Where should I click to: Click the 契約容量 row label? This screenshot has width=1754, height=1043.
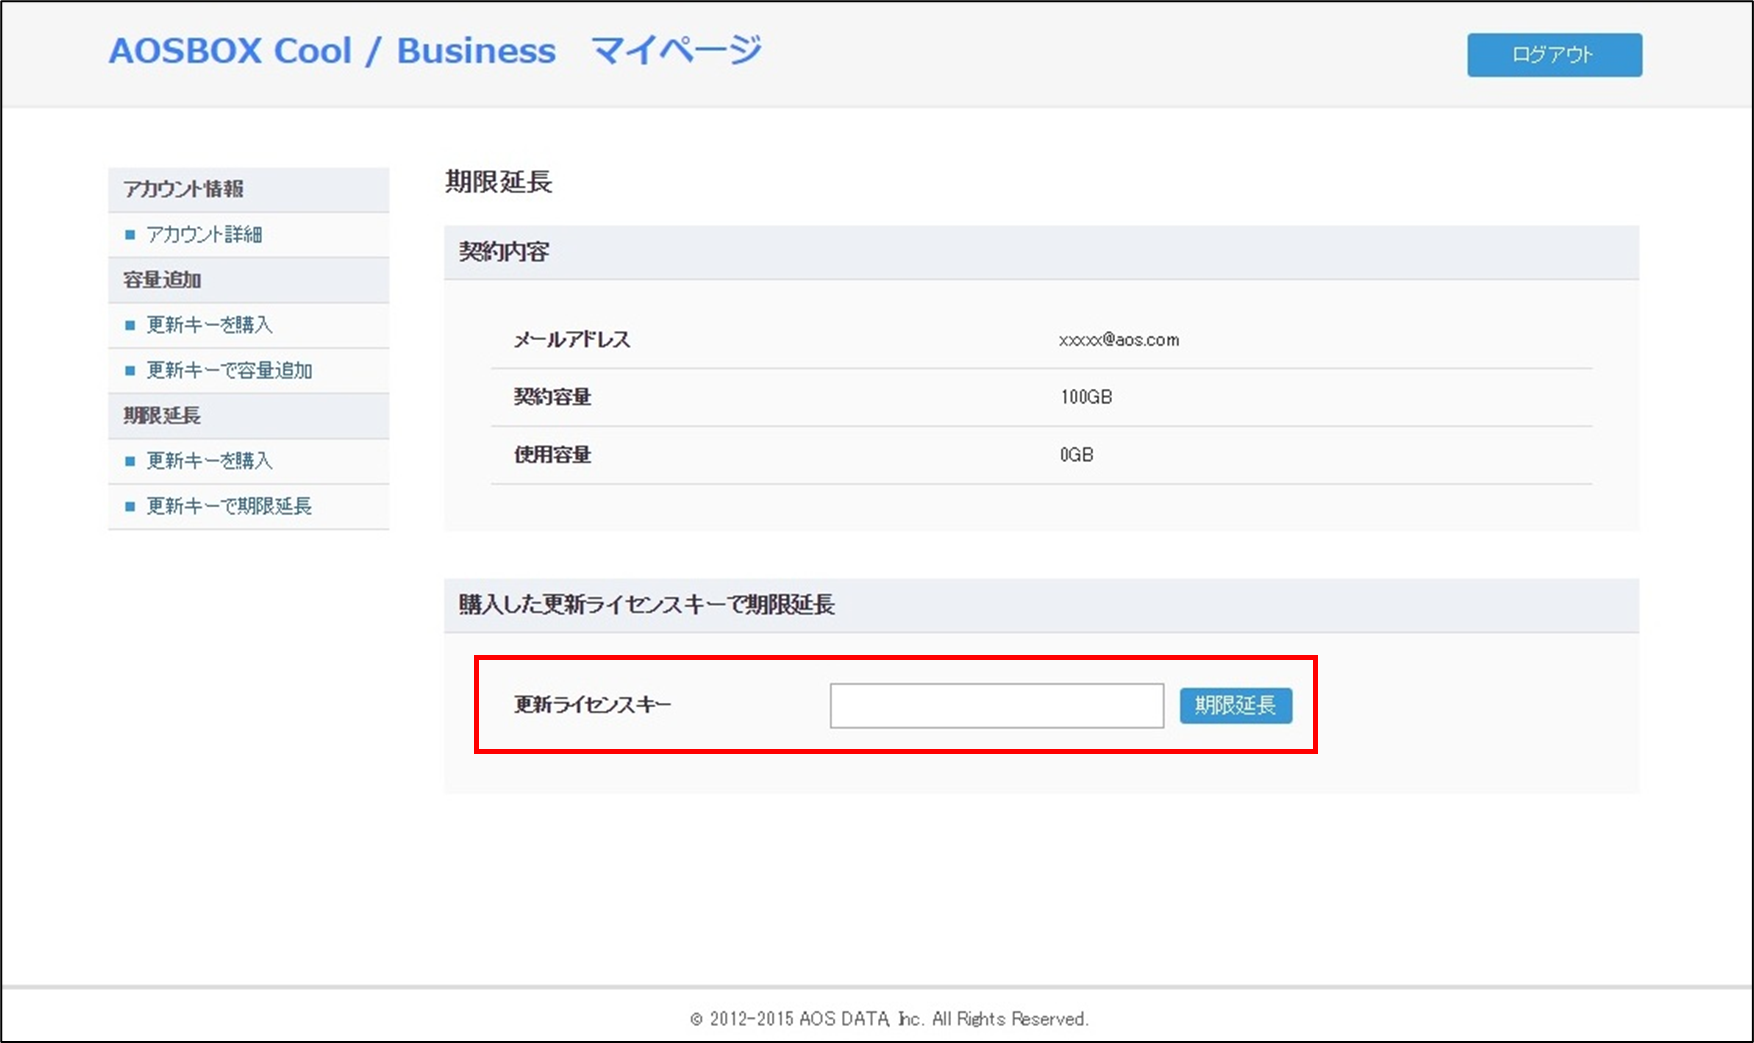(552, 397)
